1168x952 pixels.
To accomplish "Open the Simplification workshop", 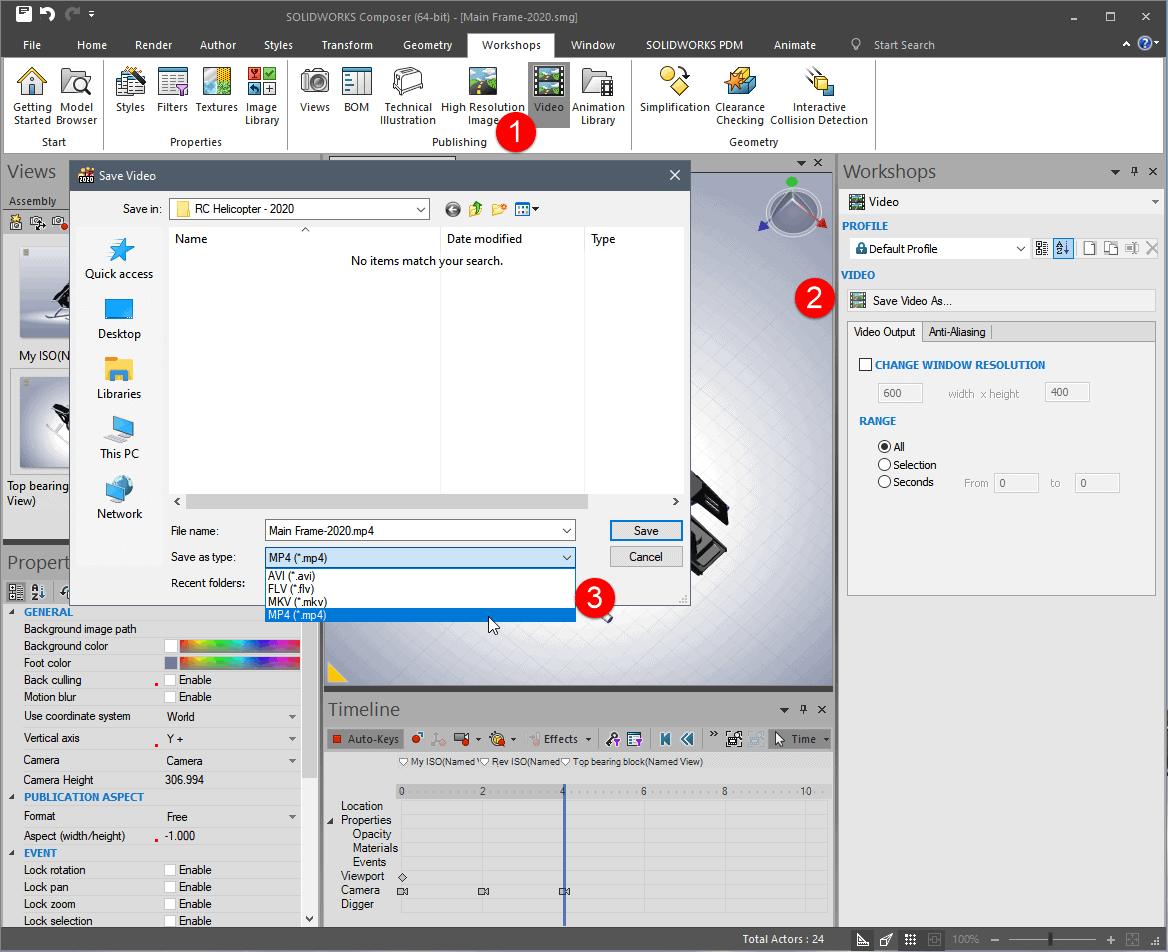I will [x=674, y=90].
